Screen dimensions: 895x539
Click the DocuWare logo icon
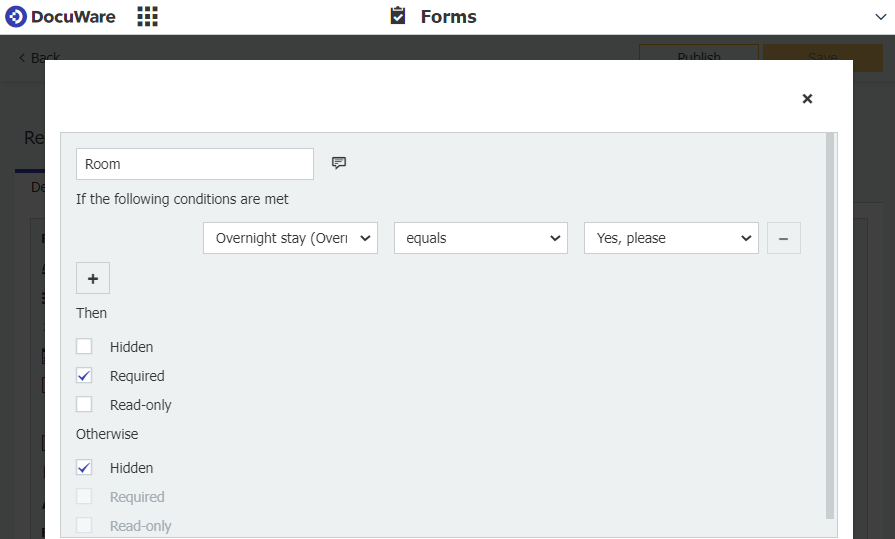pyautogui.click(x=16, y=17)
